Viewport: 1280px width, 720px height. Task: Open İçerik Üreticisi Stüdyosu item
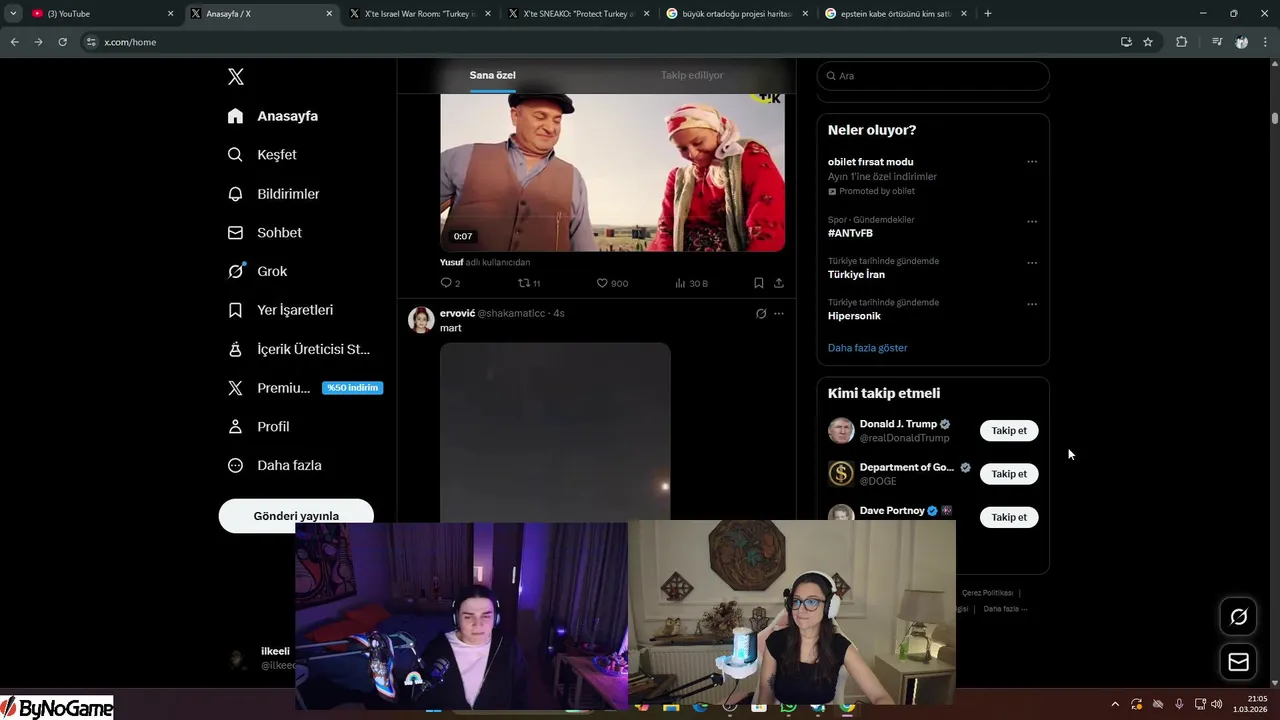coord(299,349)
